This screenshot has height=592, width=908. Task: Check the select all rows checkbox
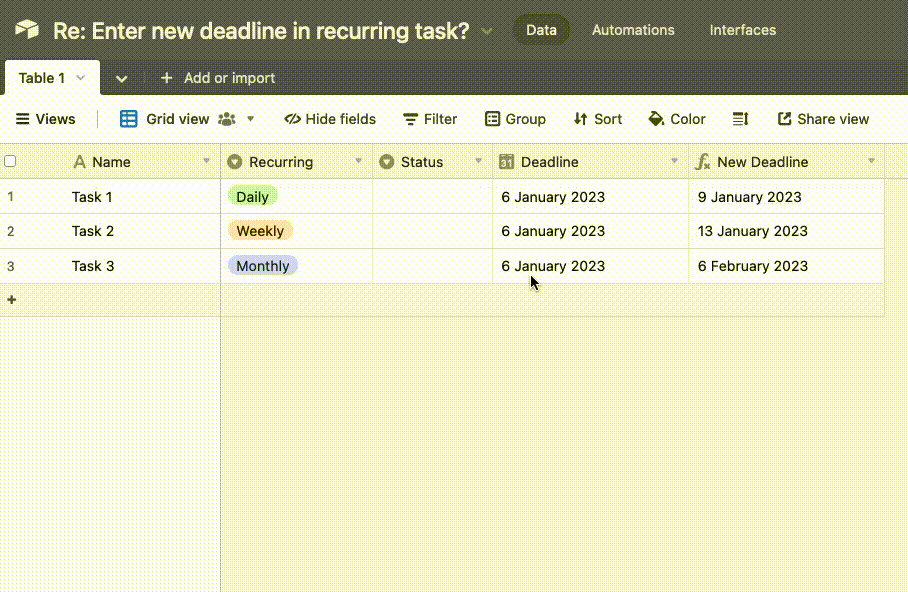tap(10, 161)
